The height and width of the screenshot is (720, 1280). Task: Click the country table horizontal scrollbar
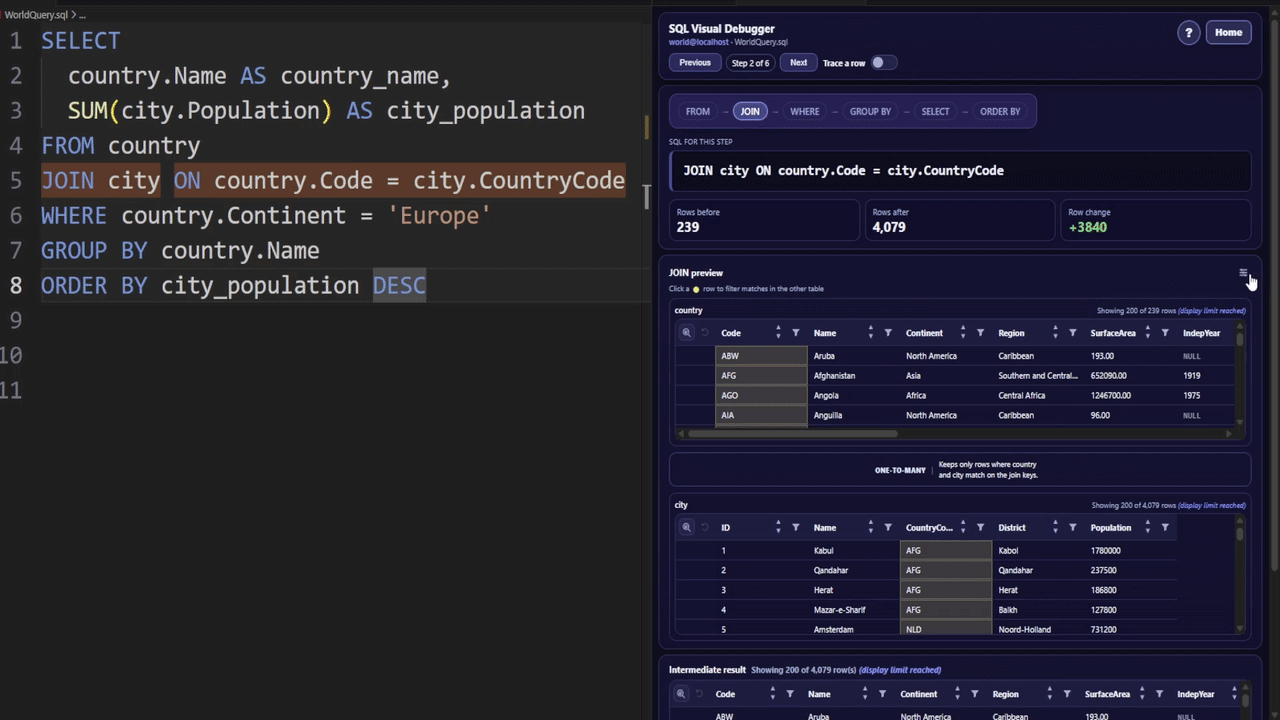tap(793, 433)
